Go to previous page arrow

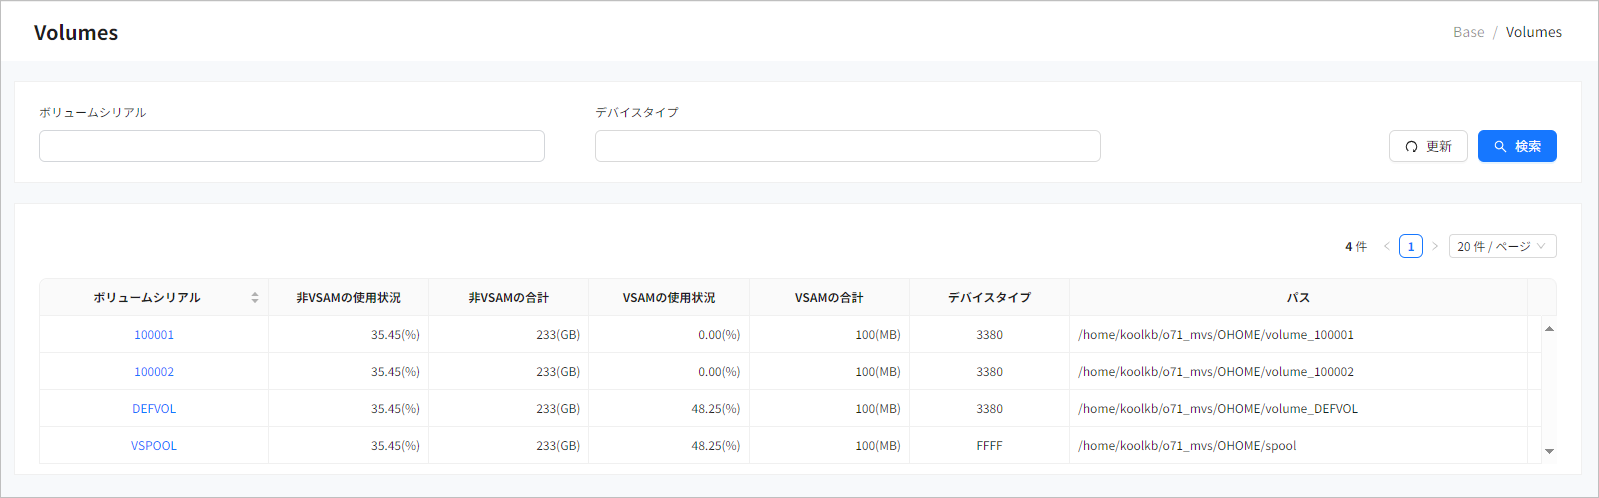1387,246
